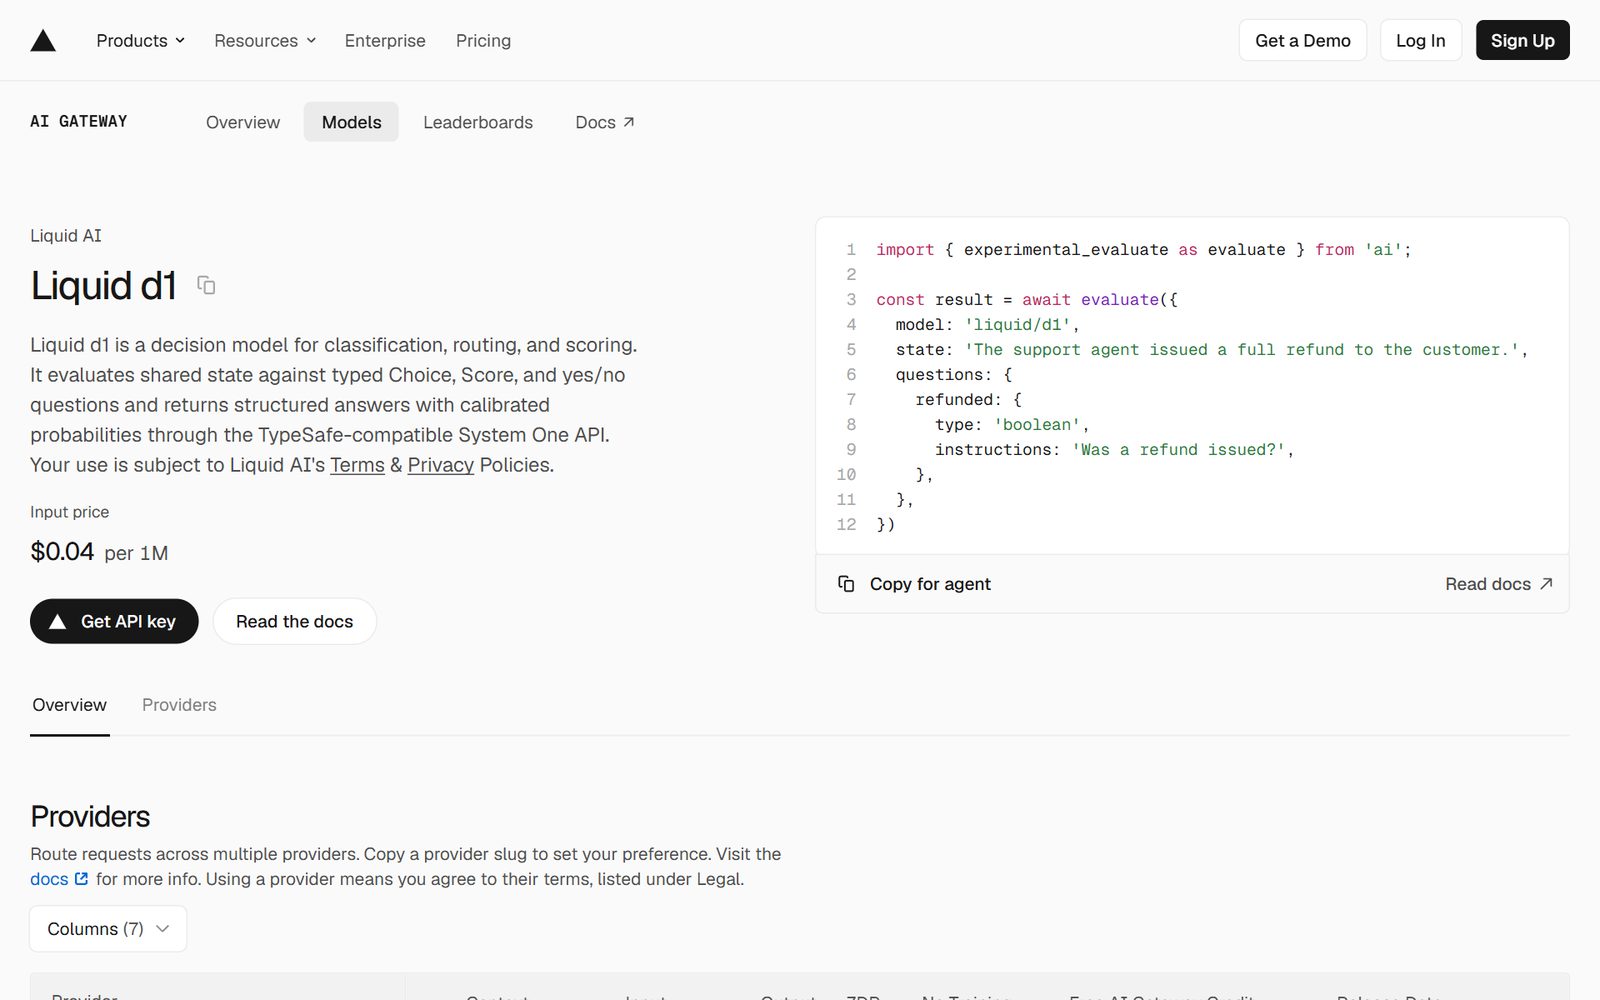
Task: Open the Columns (7) dropdown
Action: click(108, 929)
